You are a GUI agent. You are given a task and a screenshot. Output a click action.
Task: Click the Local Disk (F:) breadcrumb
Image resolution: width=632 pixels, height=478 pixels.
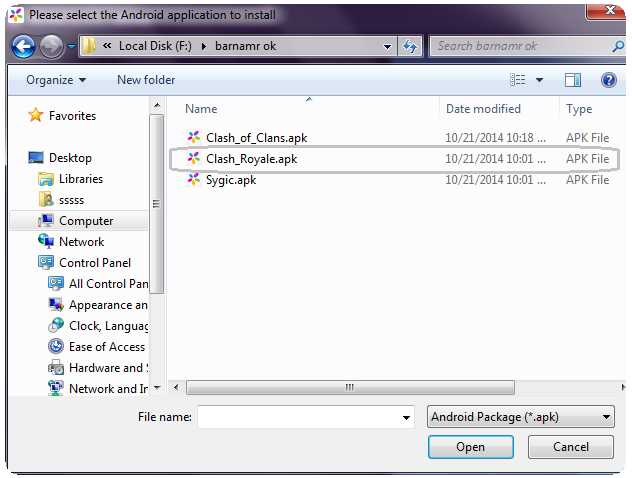pos(155,46)
